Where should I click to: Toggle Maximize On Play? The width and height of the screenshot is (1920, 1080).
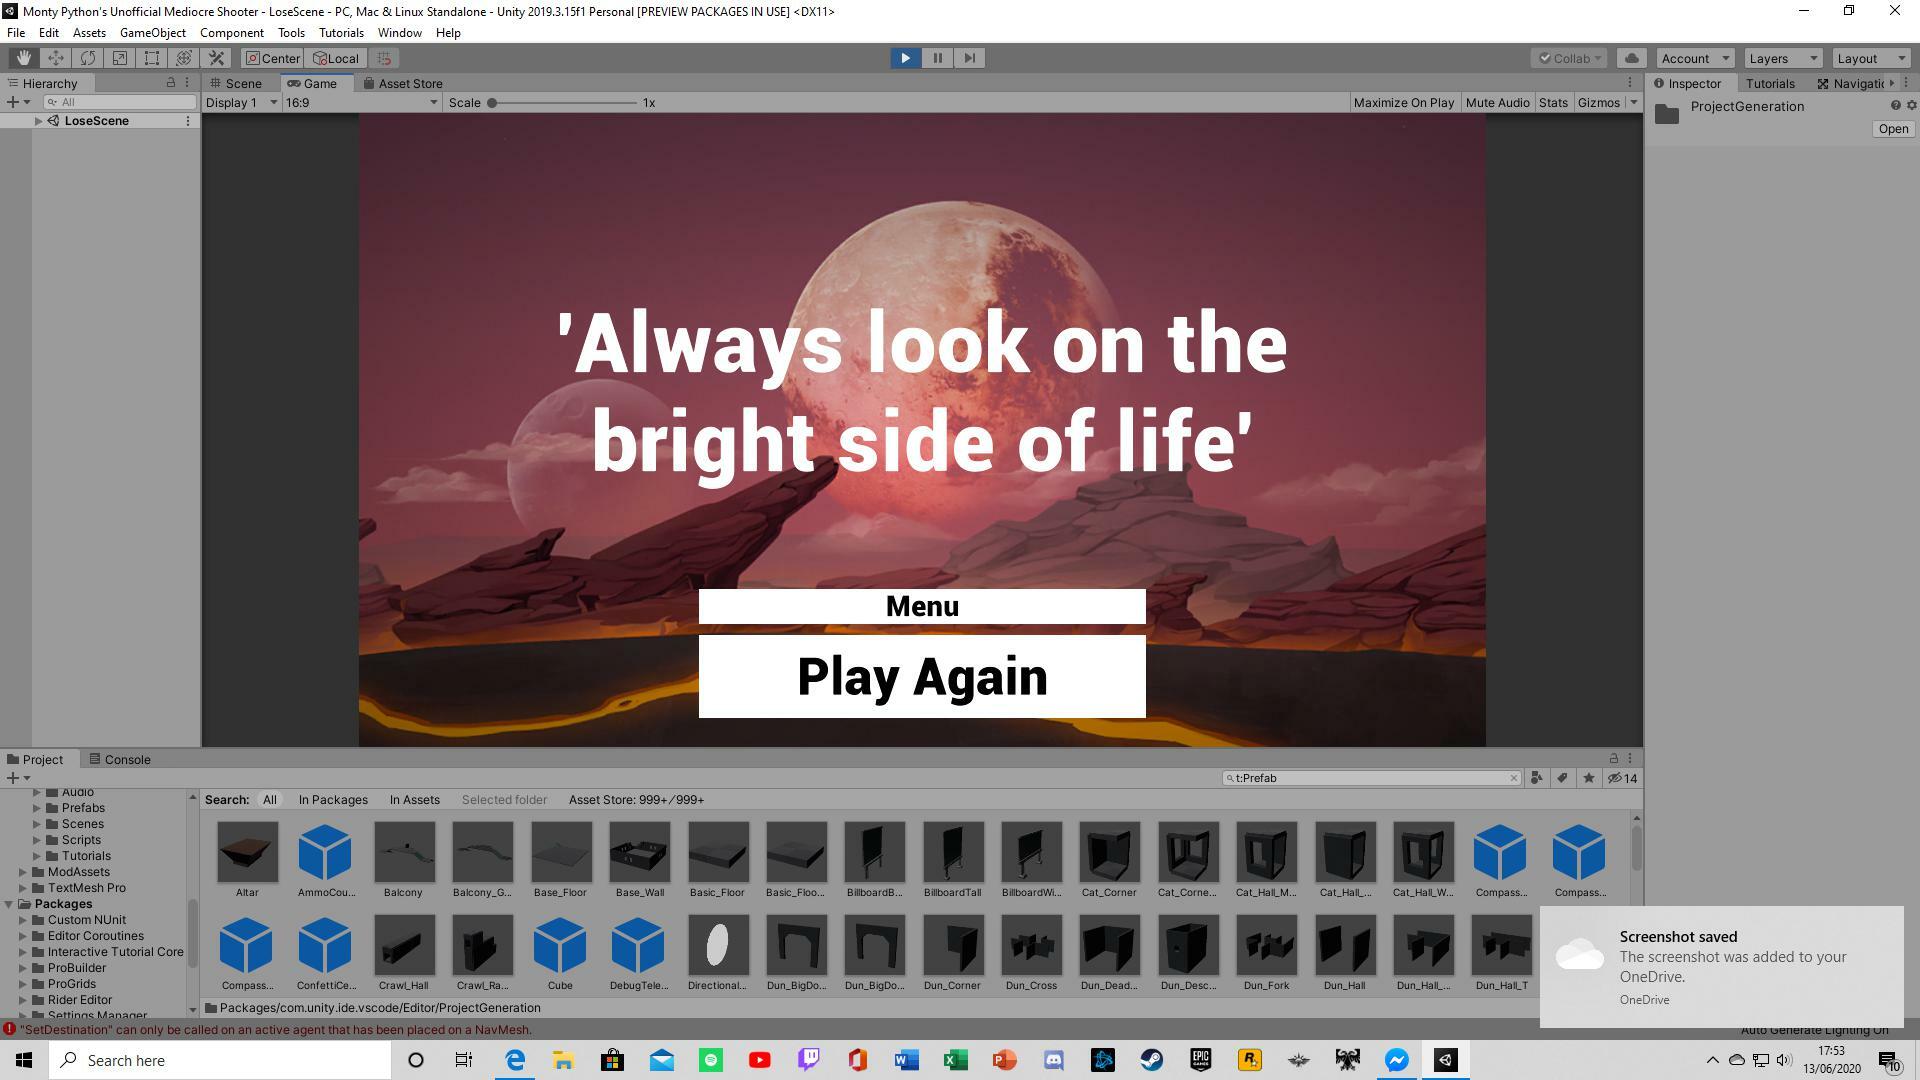[1403, 102]
